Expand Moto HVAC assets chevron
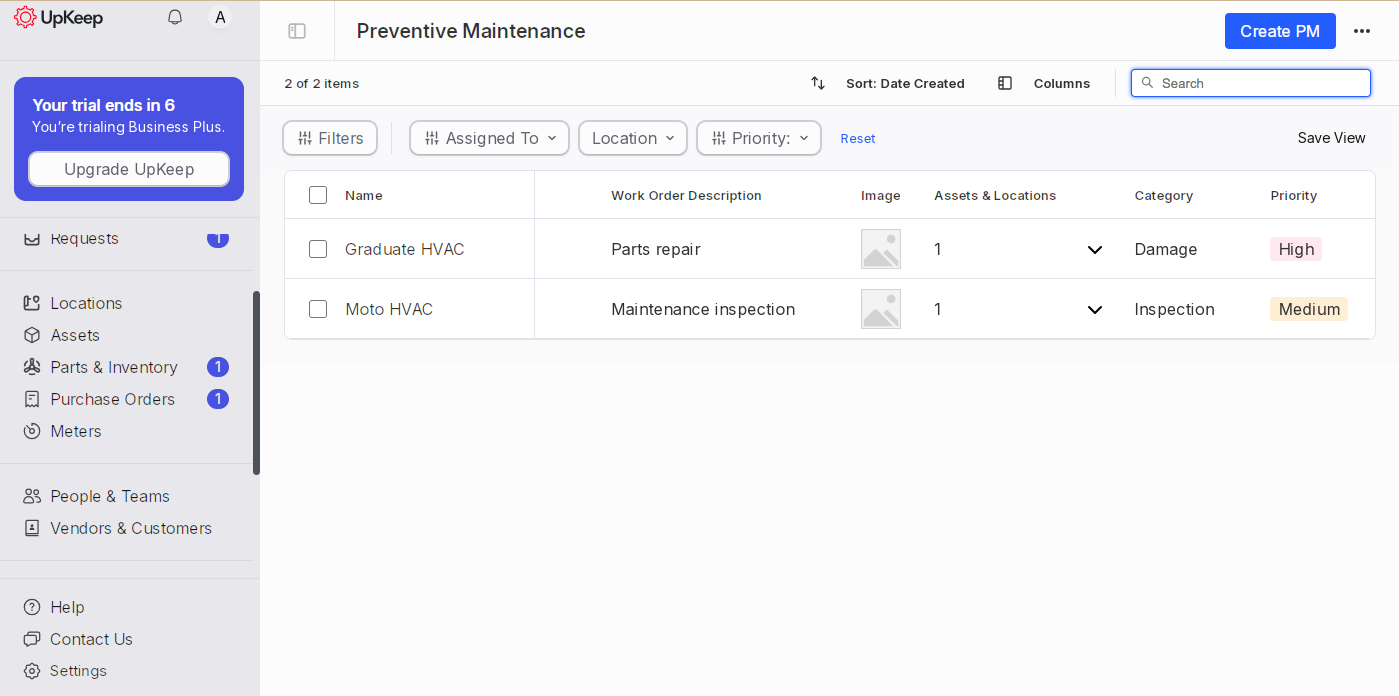 (x=1095, y=310)
